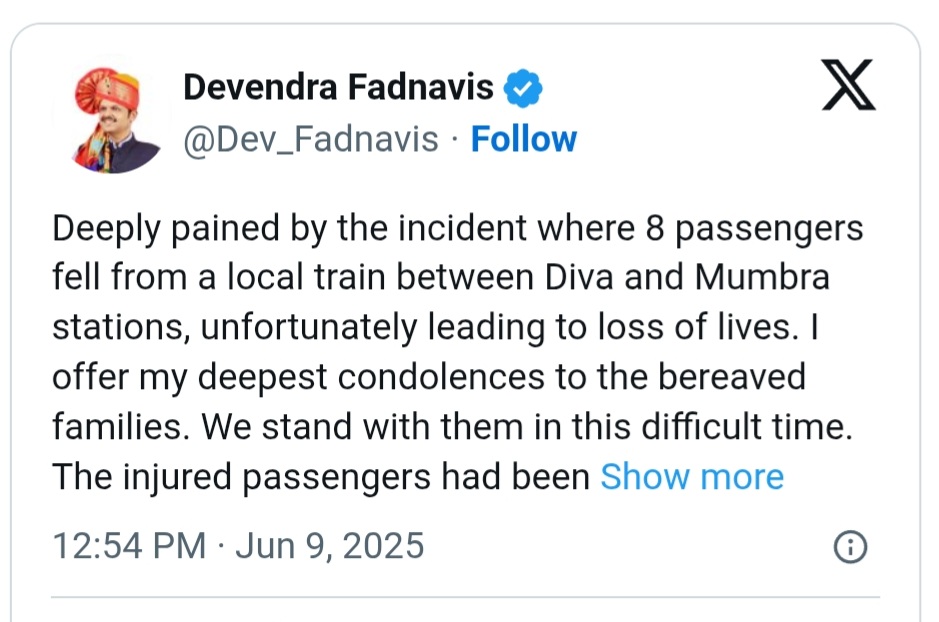This screenshot has width=939, height=622.
Task: Expand the tweet with Show more
Action: [x=691, y=477]
